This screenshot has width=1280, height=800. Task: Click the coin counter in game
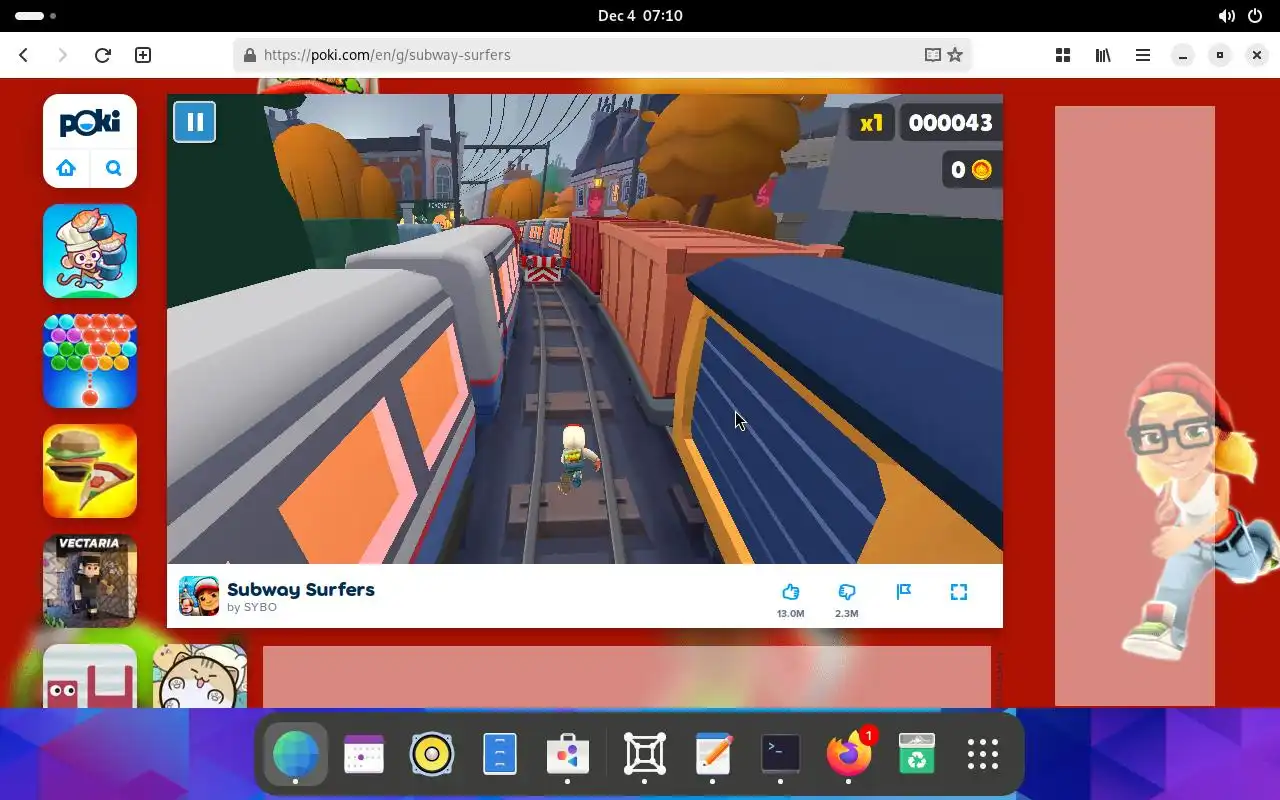tap(971, 170)
